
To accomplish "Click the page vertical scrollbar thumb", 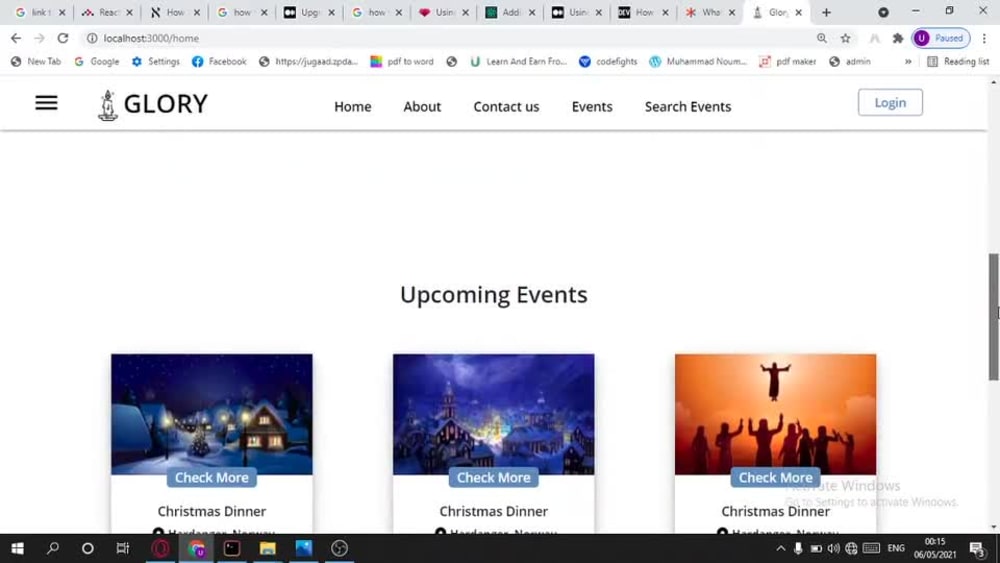I will click(x=994, y=316).
